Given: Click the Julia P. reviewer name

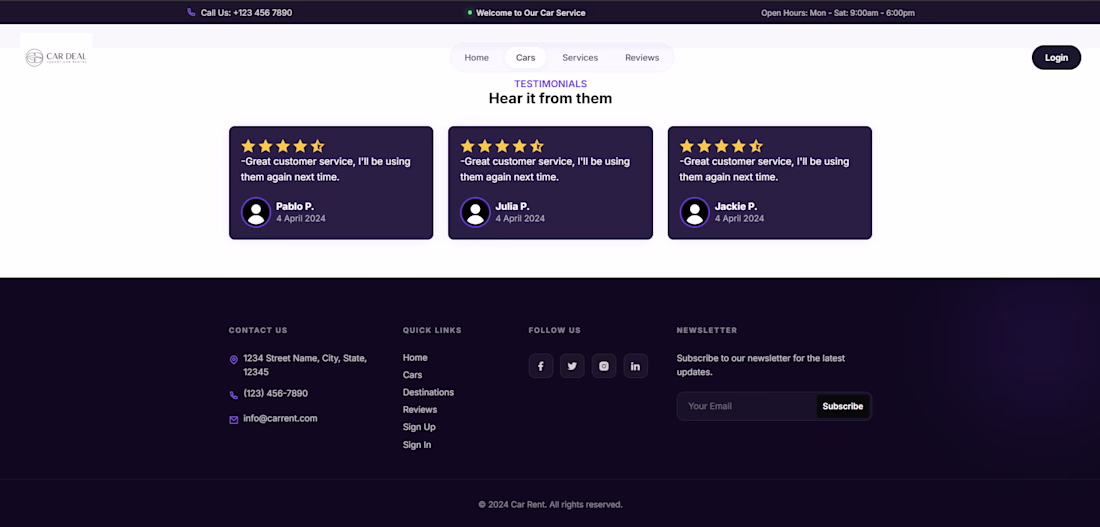Looking at the screenshot, I should click(x=512, y=206).
